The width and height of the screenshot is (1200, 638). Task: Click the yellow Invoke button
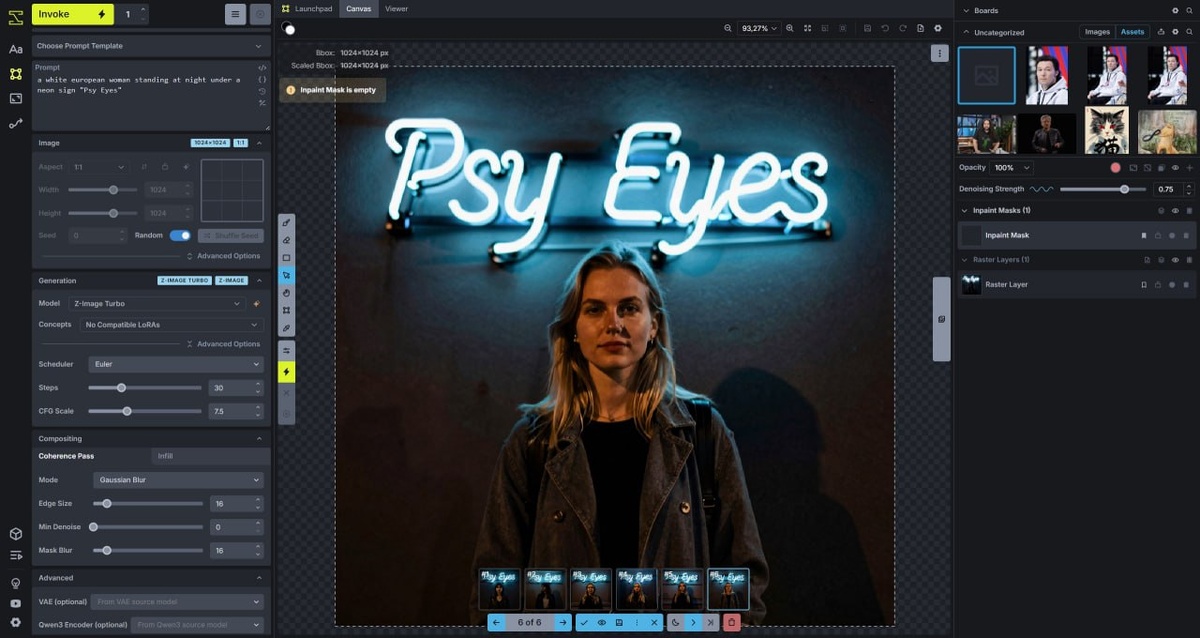(73, 14)
